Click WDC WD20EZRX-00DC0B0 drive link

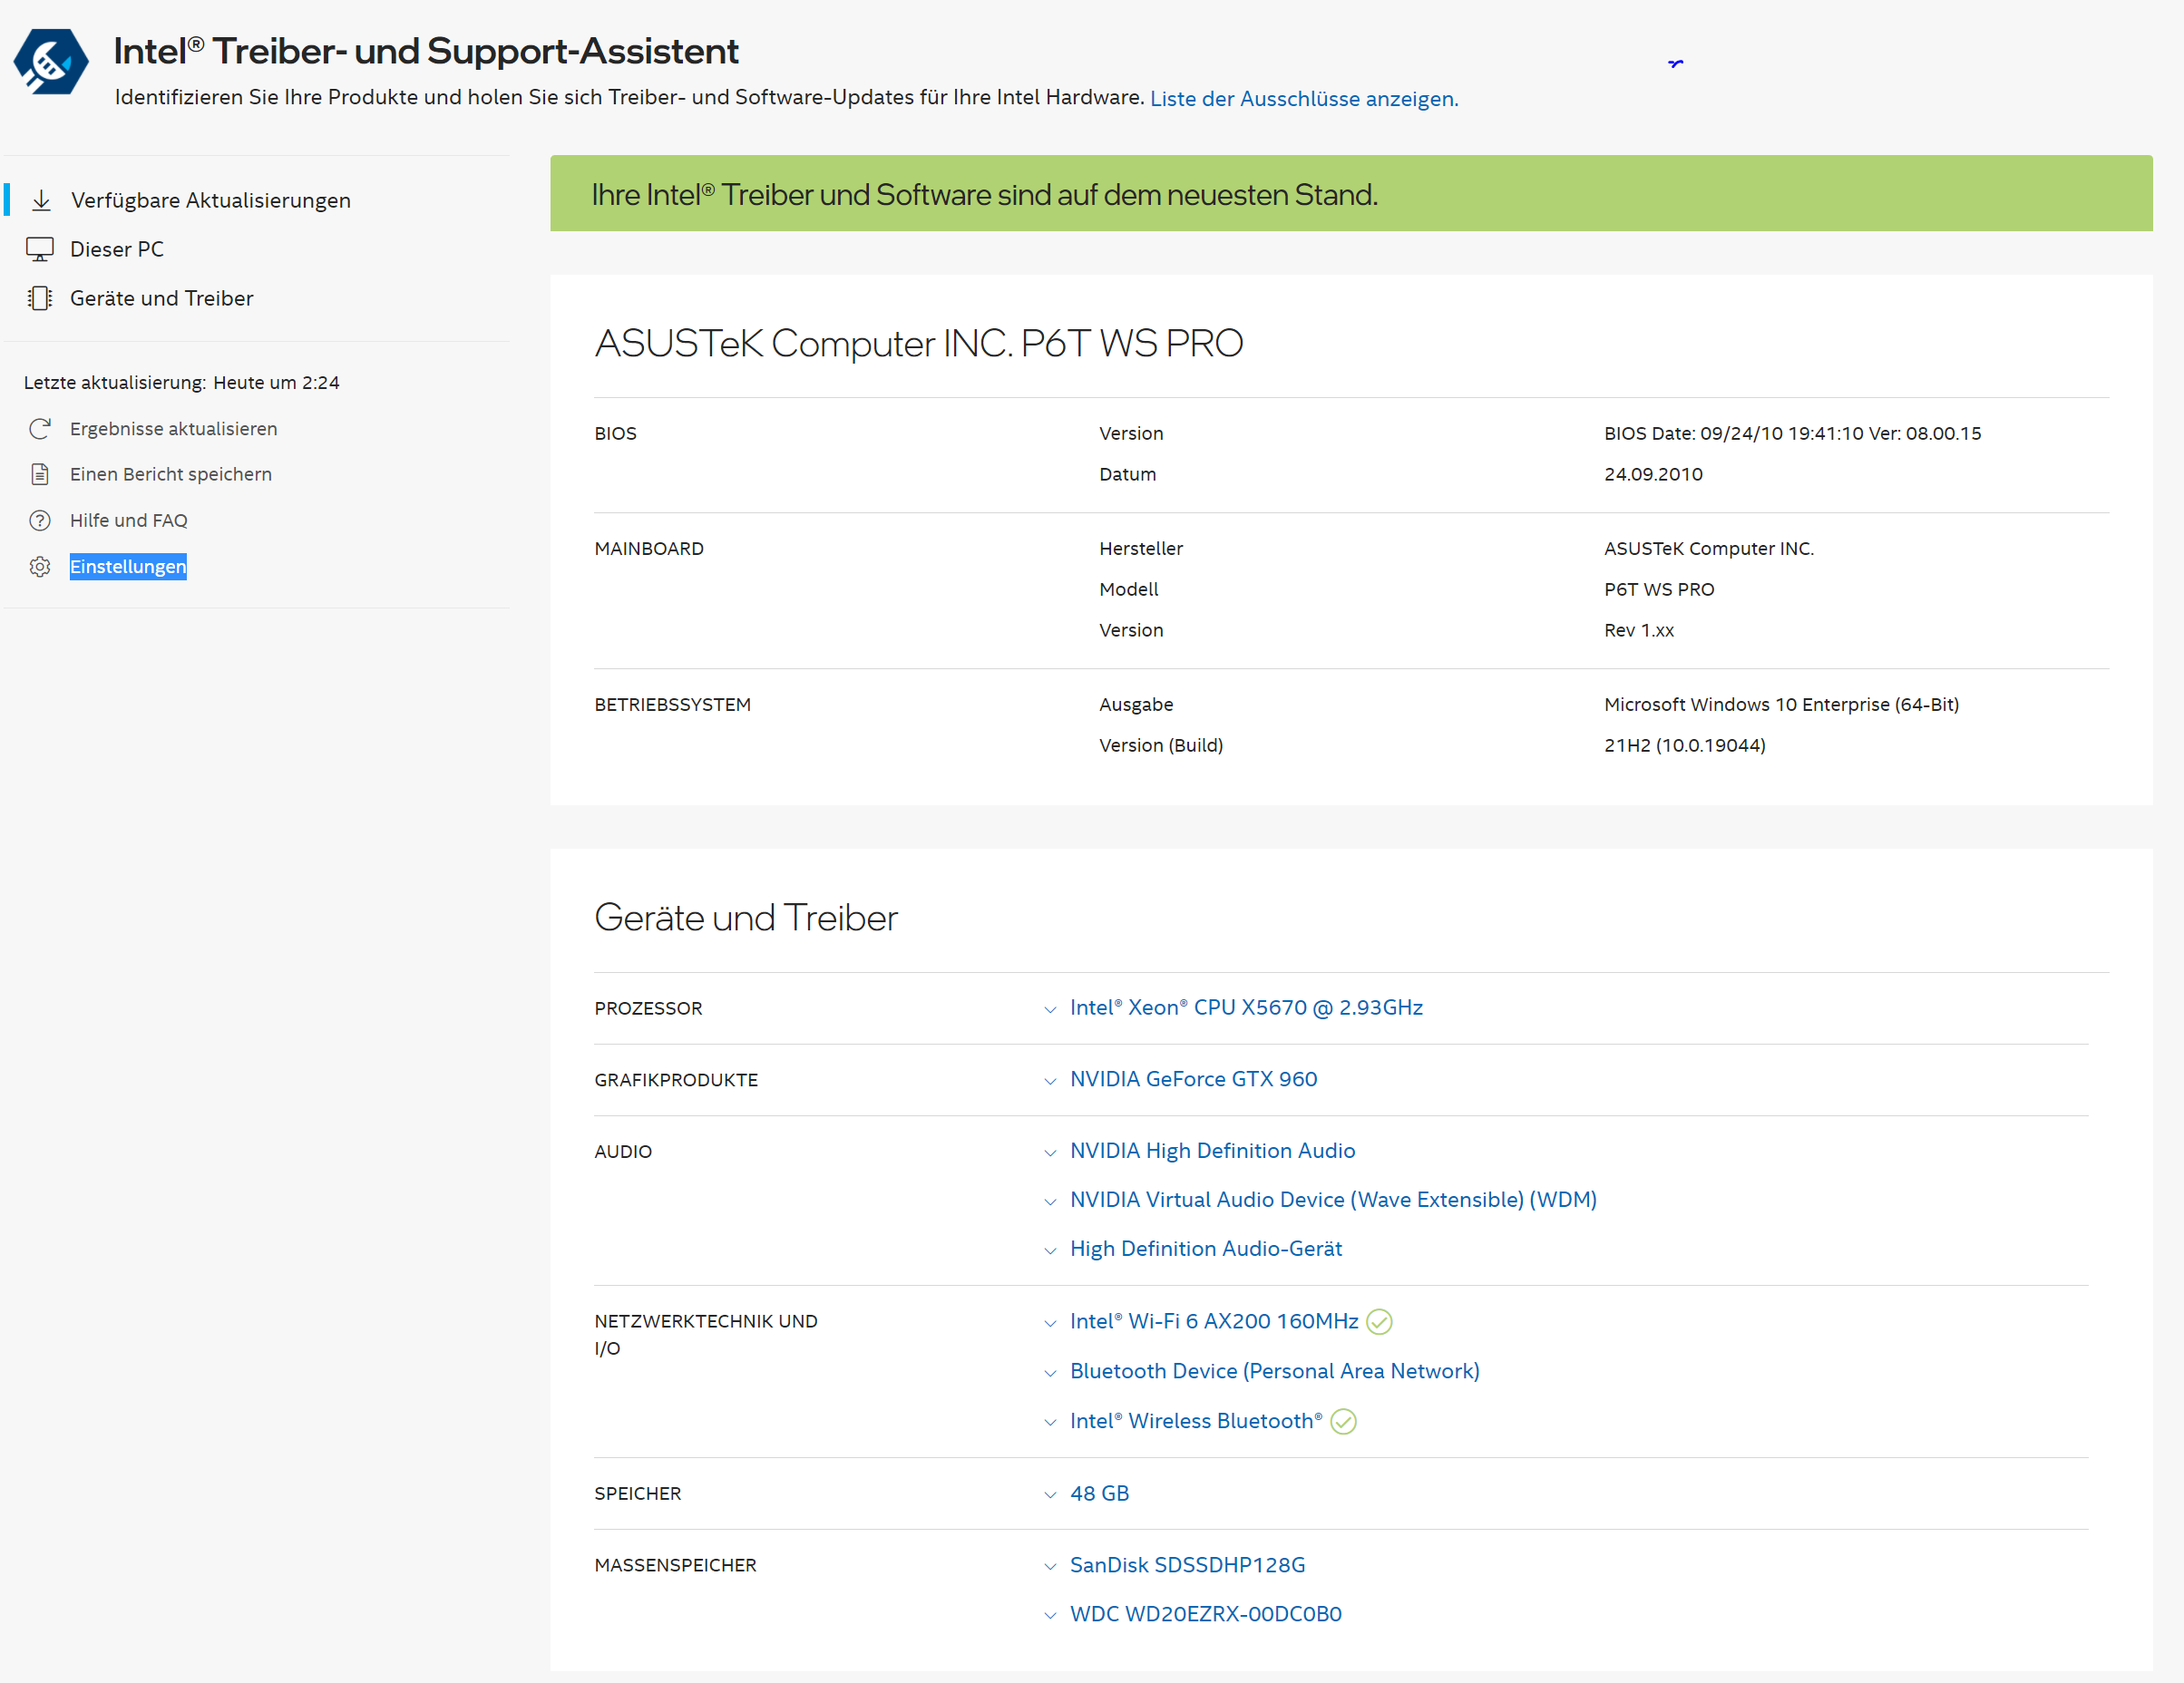(1205, 1614)
